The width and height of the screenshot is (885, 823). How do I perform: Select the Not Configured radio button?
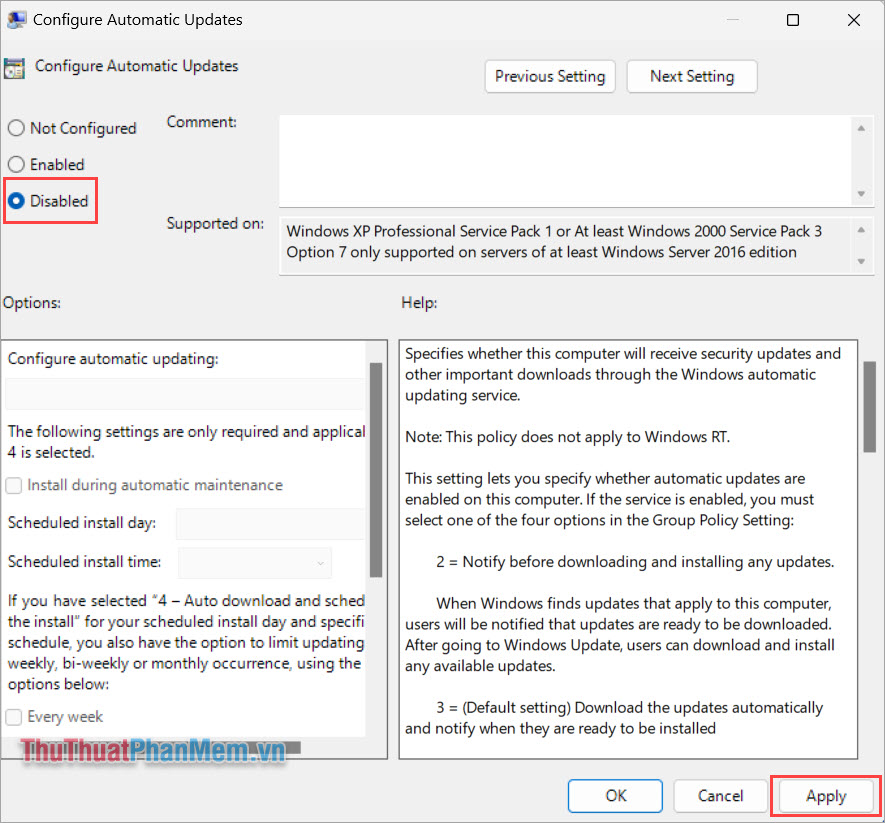tap(16, 128)
